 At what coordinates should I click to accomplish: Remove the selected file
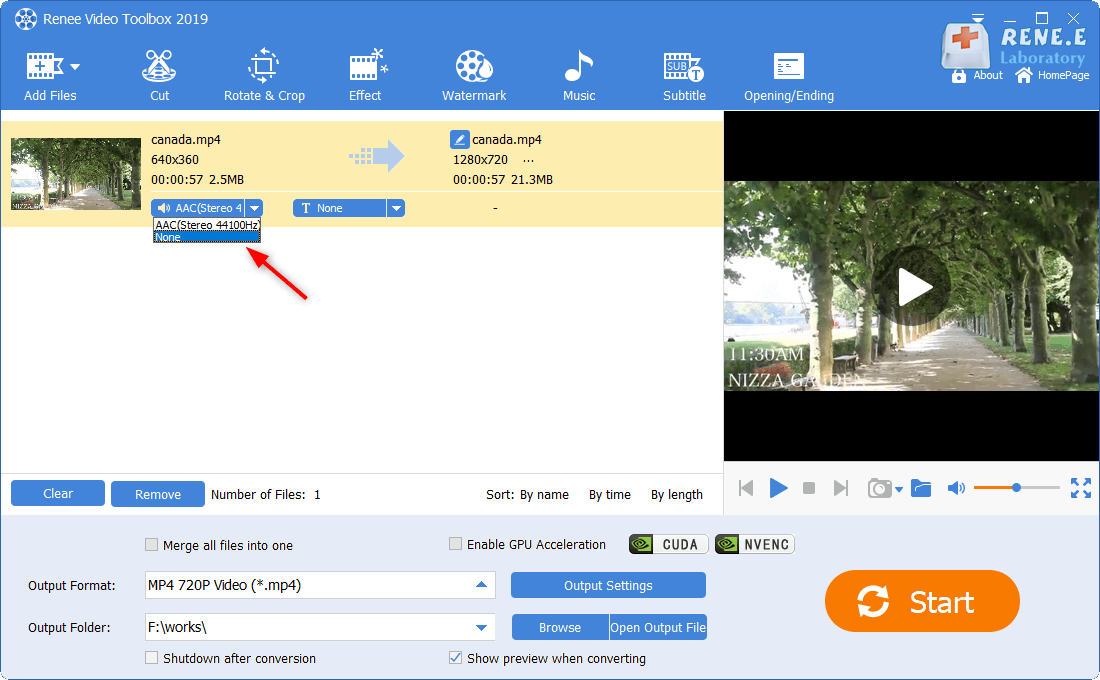point(158,494)
